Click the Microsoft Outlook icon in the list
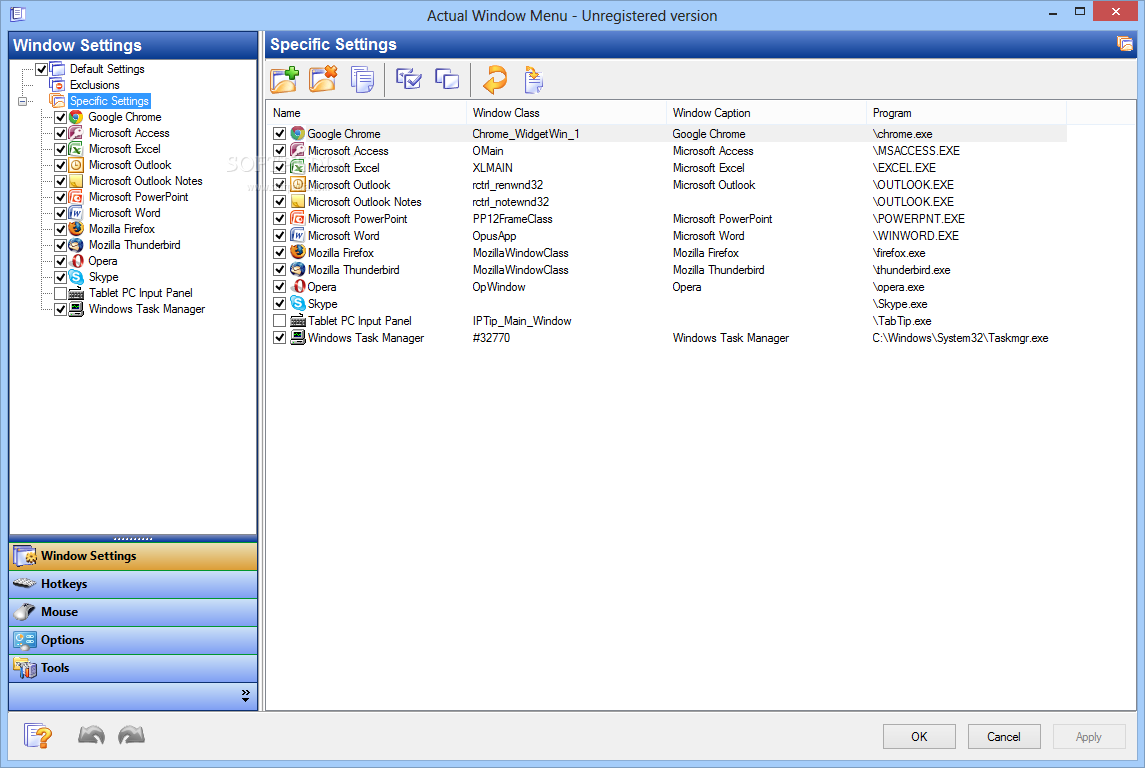Image resolution: width=1145 pixels, height=768 pixels. click(297, 184)
